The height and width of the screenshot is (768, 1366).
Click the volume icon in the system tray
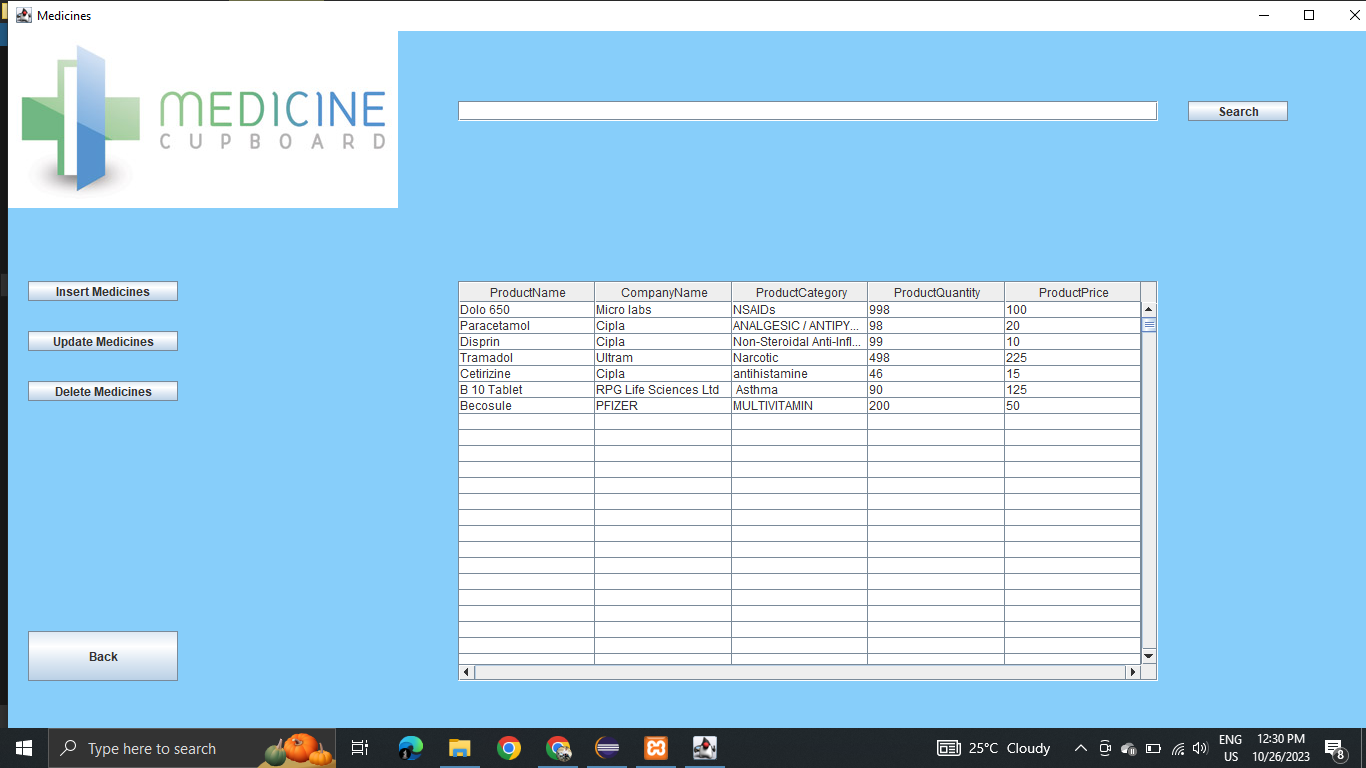point(1199,748)
